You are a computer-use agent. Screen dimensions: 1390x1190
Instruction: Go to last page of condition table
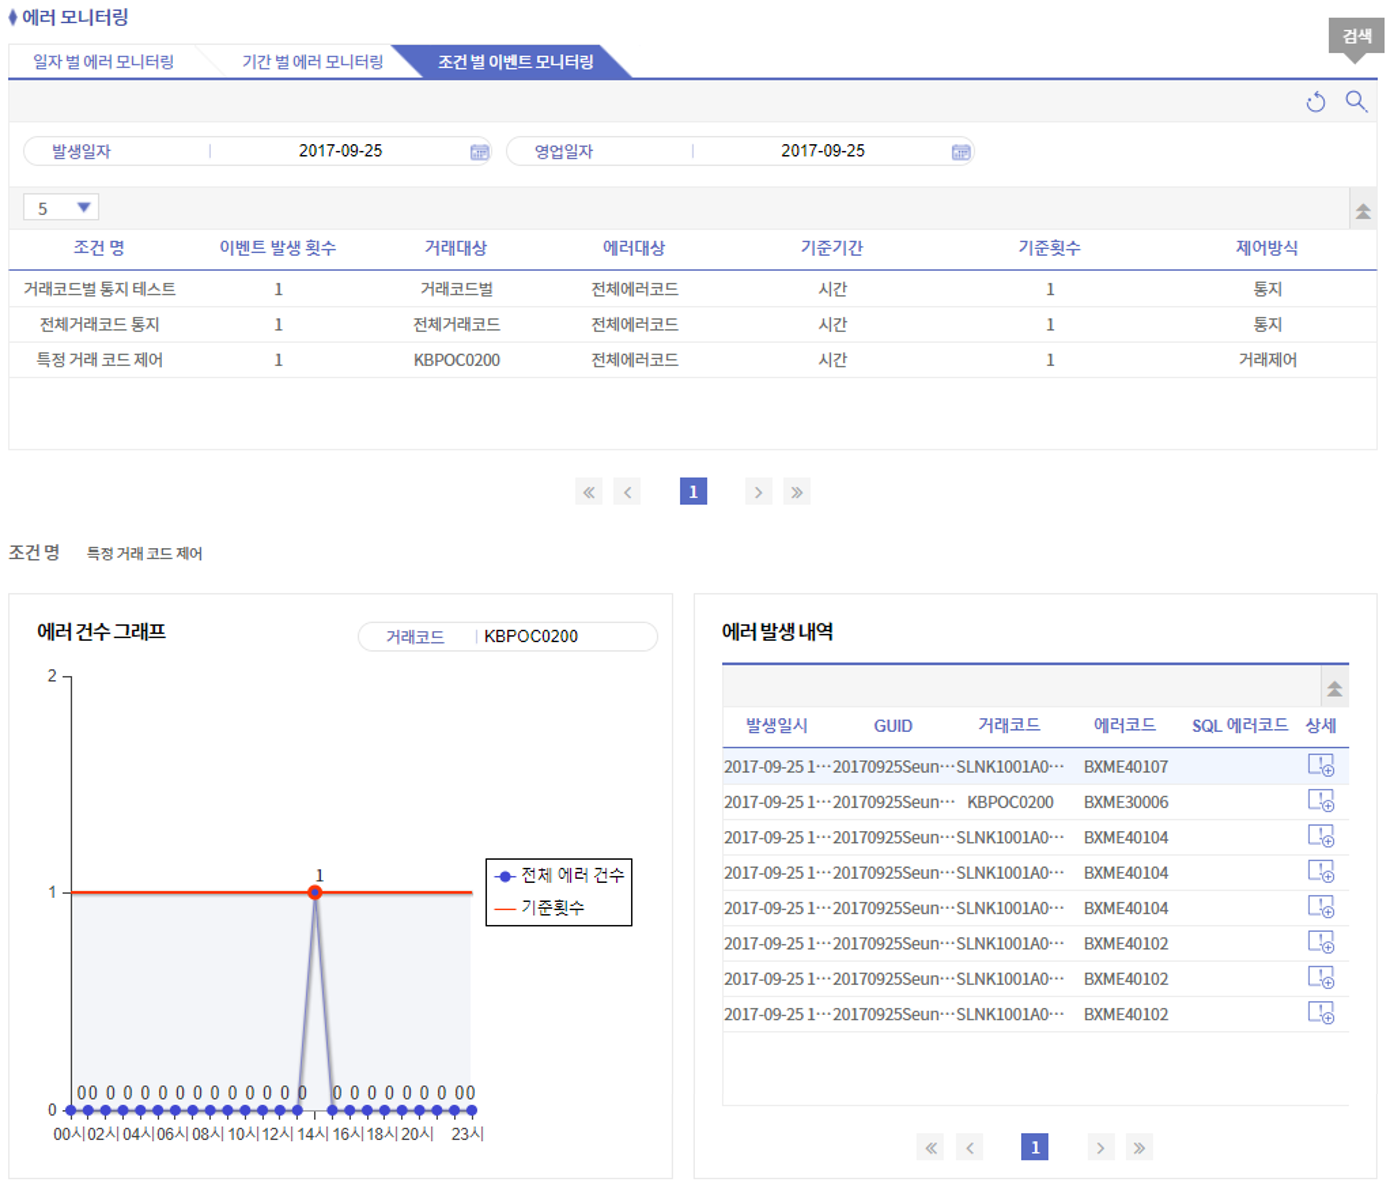pyautogui.click(x=796, y=492)
